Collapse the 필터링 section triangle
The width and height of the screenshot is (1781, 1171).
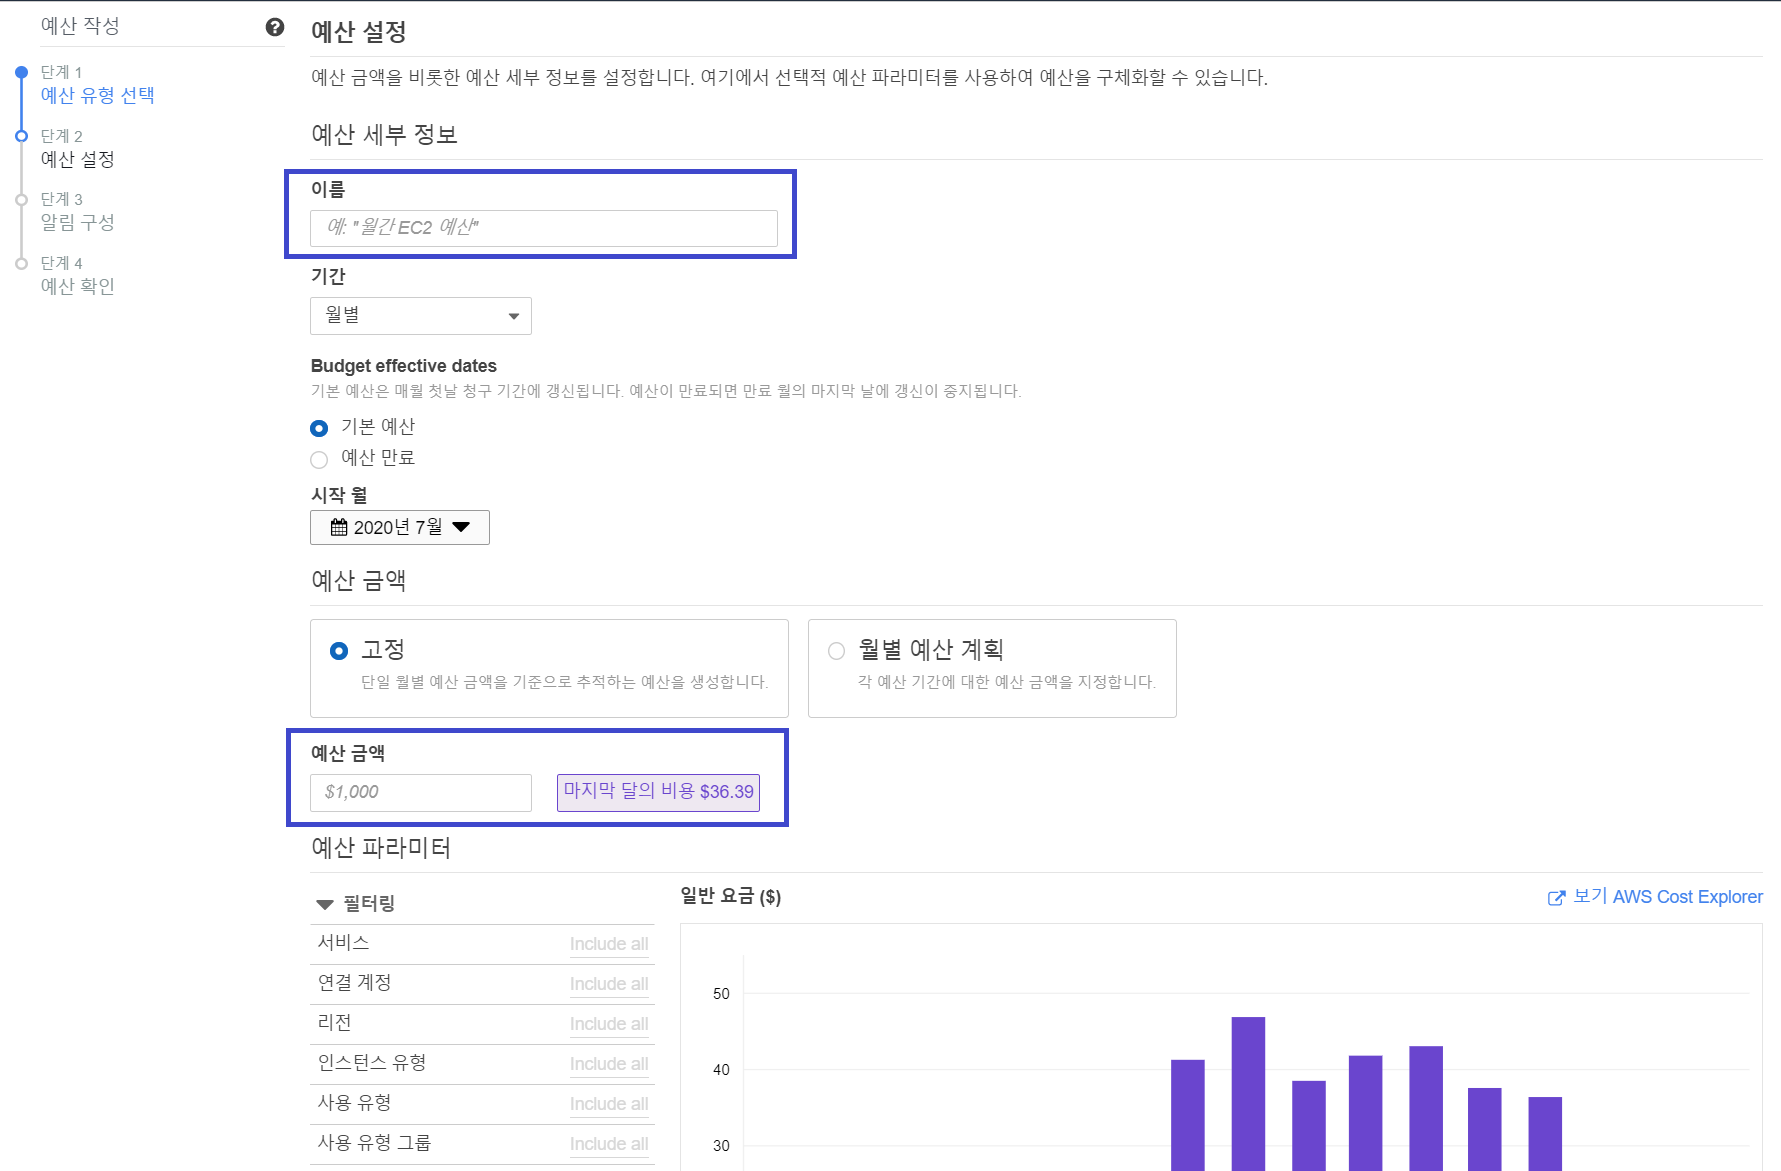tap(324, 904)
